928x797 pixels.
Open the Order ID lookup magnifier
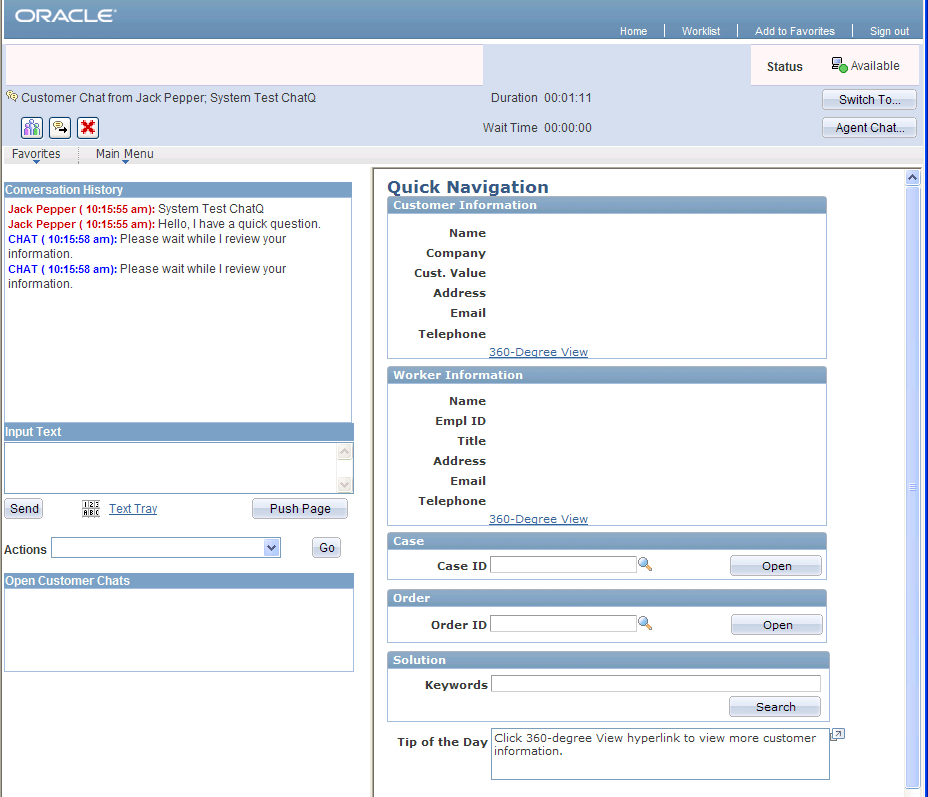coord(645,622)
